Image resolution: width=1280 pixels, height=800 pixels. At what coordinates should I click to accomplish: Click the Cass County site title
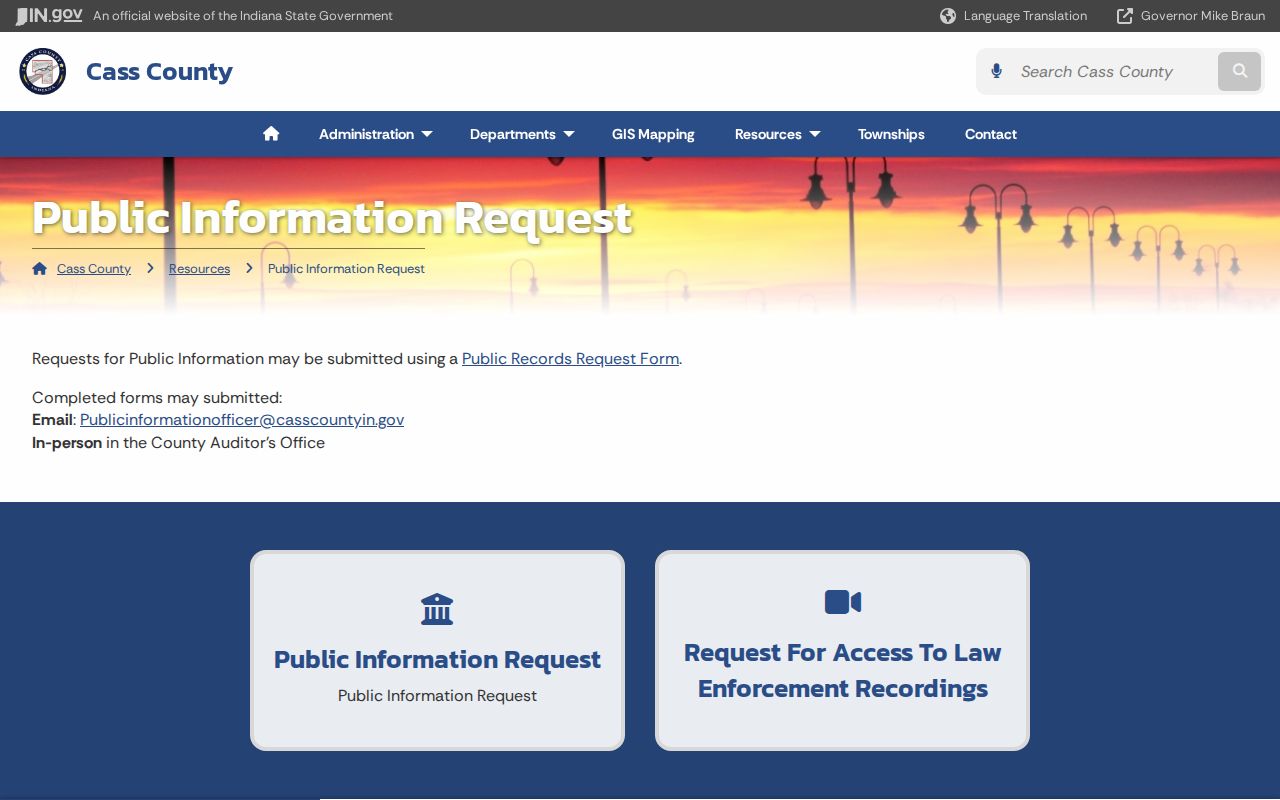click(x=159, y=72)
